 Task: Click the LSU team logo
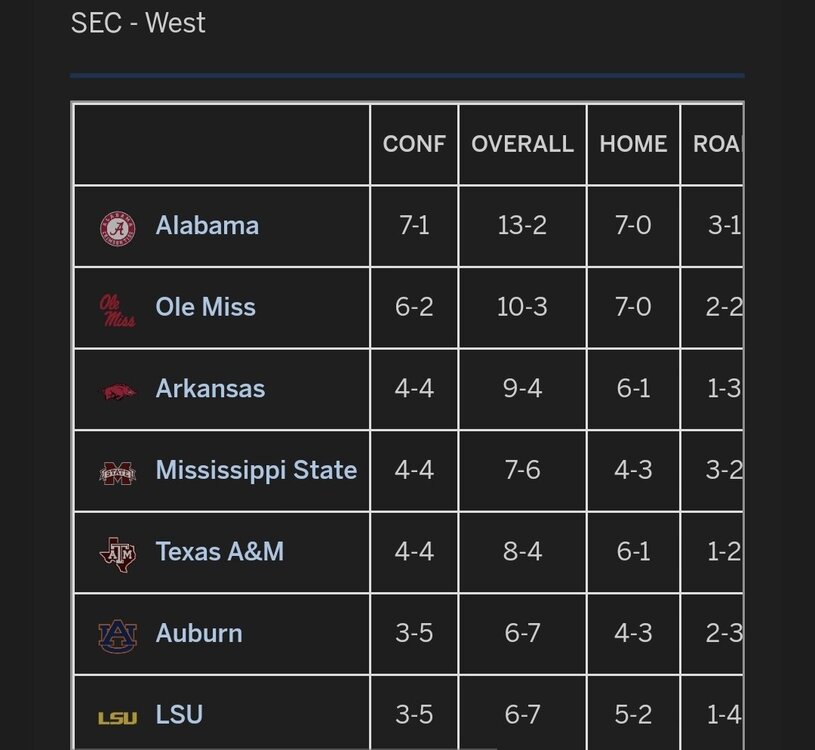[117, 717]
